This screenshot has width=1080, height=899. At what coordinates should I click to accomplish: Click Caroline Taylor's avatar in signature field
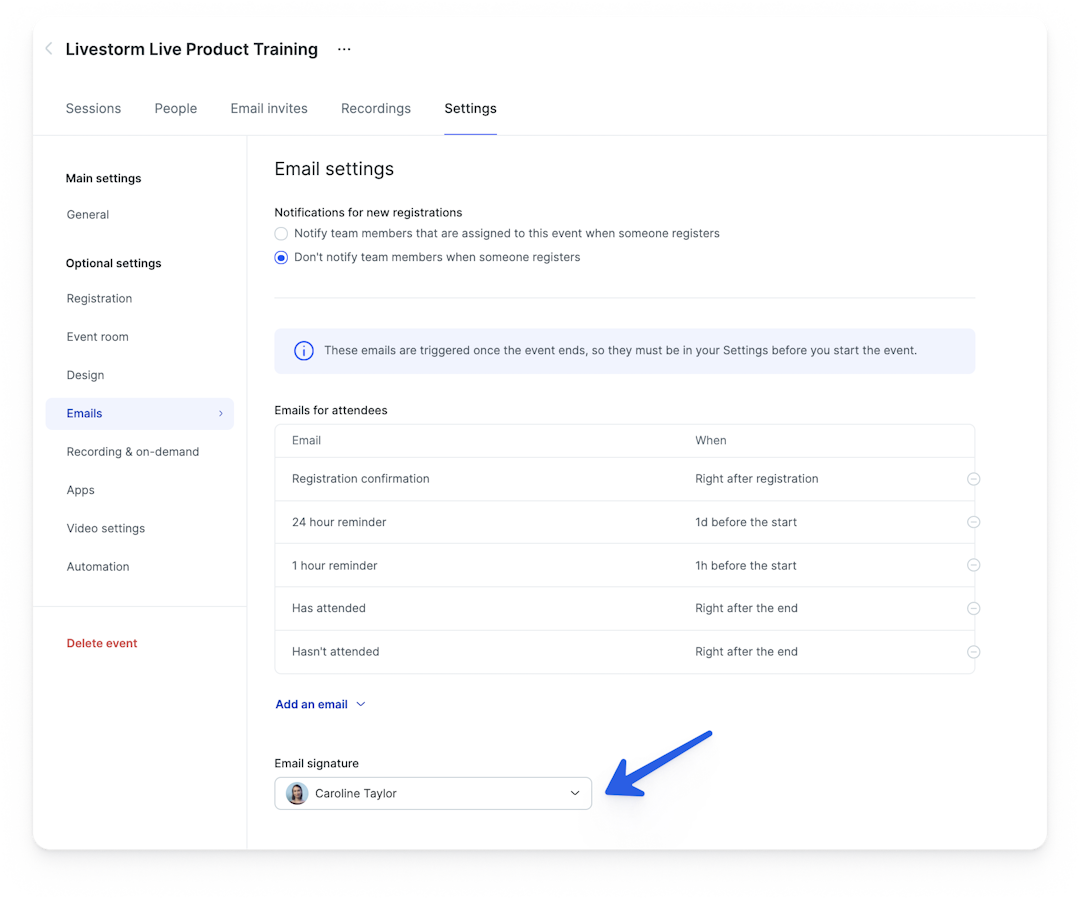tap(297, 794)
